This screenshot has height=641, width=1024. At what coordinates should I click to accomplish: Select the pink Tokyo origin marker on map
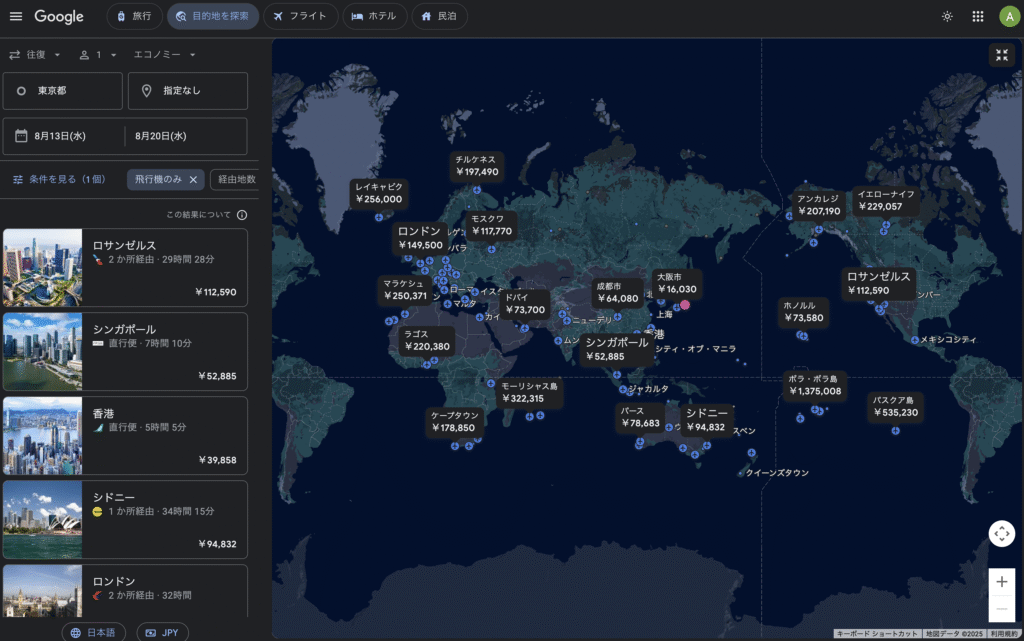[684, 305]
